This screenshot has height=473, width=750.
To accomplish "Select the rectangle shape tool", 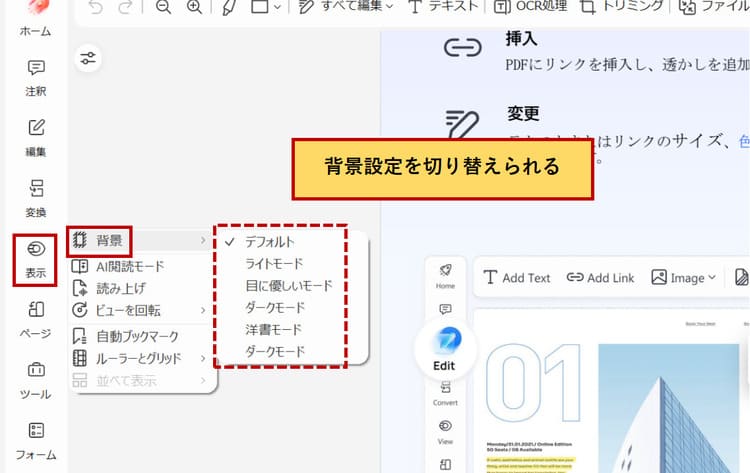I will tap(260, 7).
